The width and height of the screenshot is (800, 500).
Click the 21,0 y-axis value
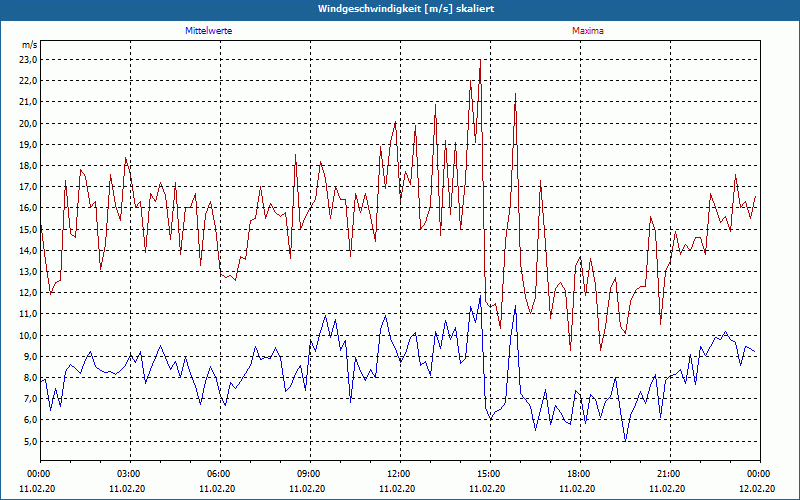point(29,102)
